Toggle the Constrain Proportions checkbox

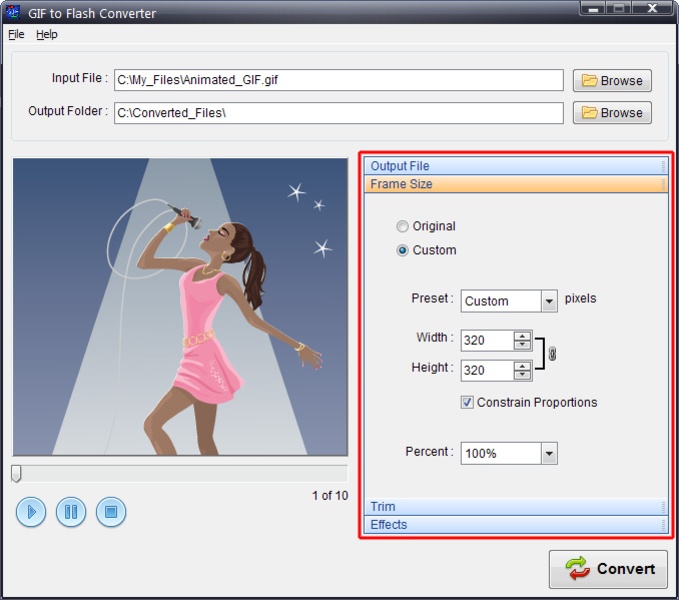(x=467, y=402)
